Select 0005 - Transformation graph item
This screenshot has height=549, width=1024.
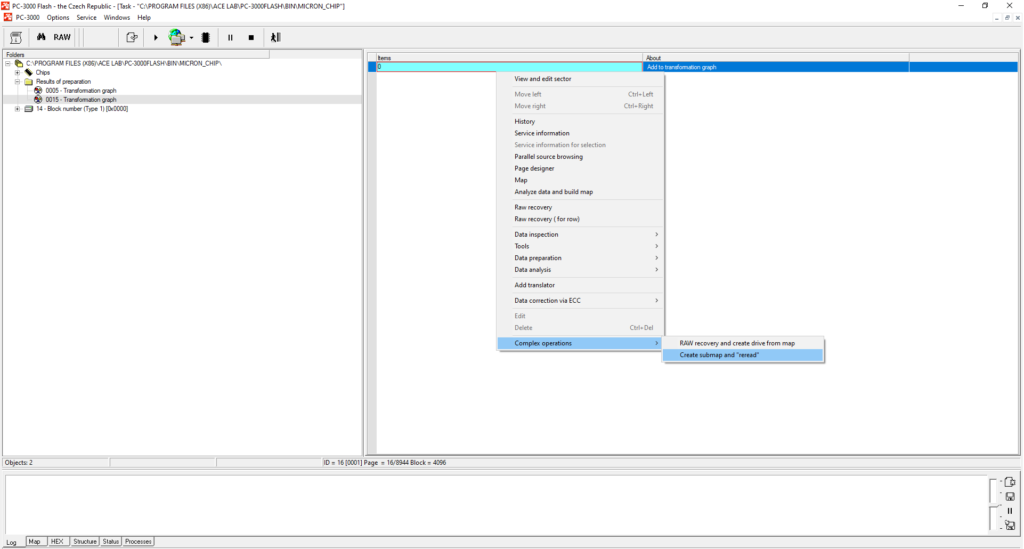80,91
